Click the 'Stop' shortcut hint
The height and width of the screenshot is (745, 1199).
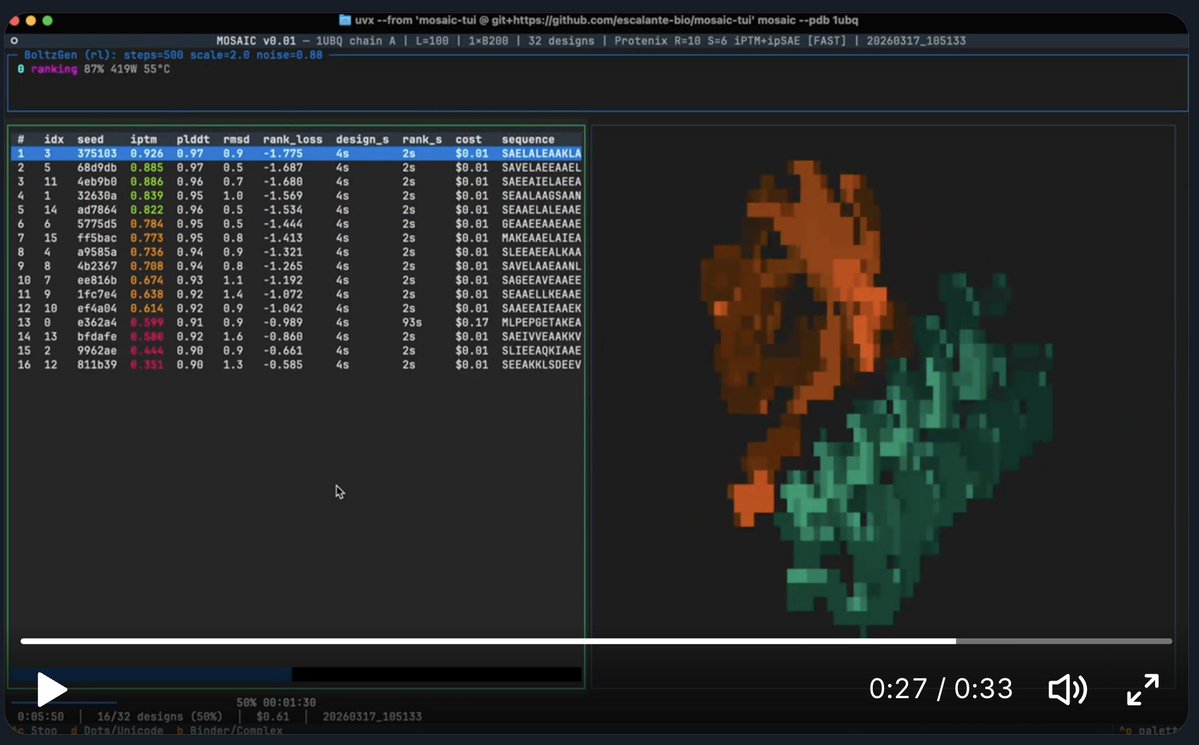click(44, 730)
